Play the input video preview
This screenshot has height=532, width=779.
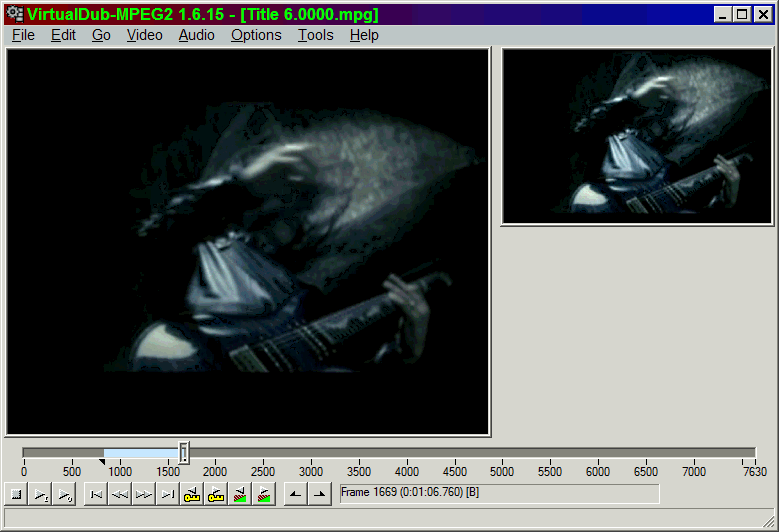click(40, 494)
